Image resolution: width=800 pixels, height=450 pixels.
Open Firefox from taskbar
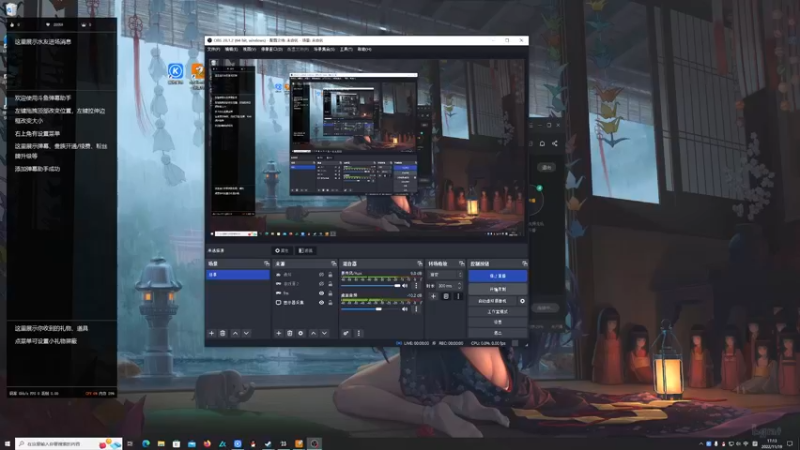(207, 444)
